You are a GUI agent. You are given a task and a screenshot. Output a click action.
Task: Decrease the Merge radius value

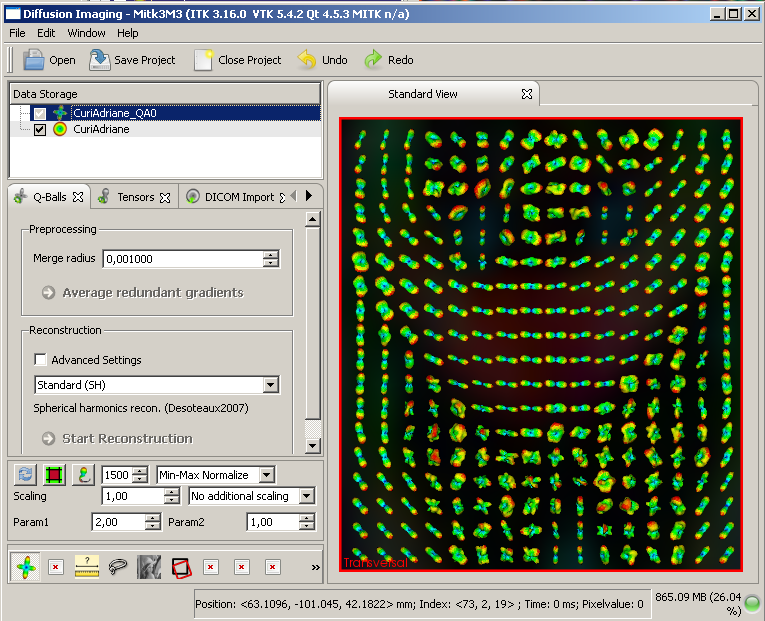271,263
